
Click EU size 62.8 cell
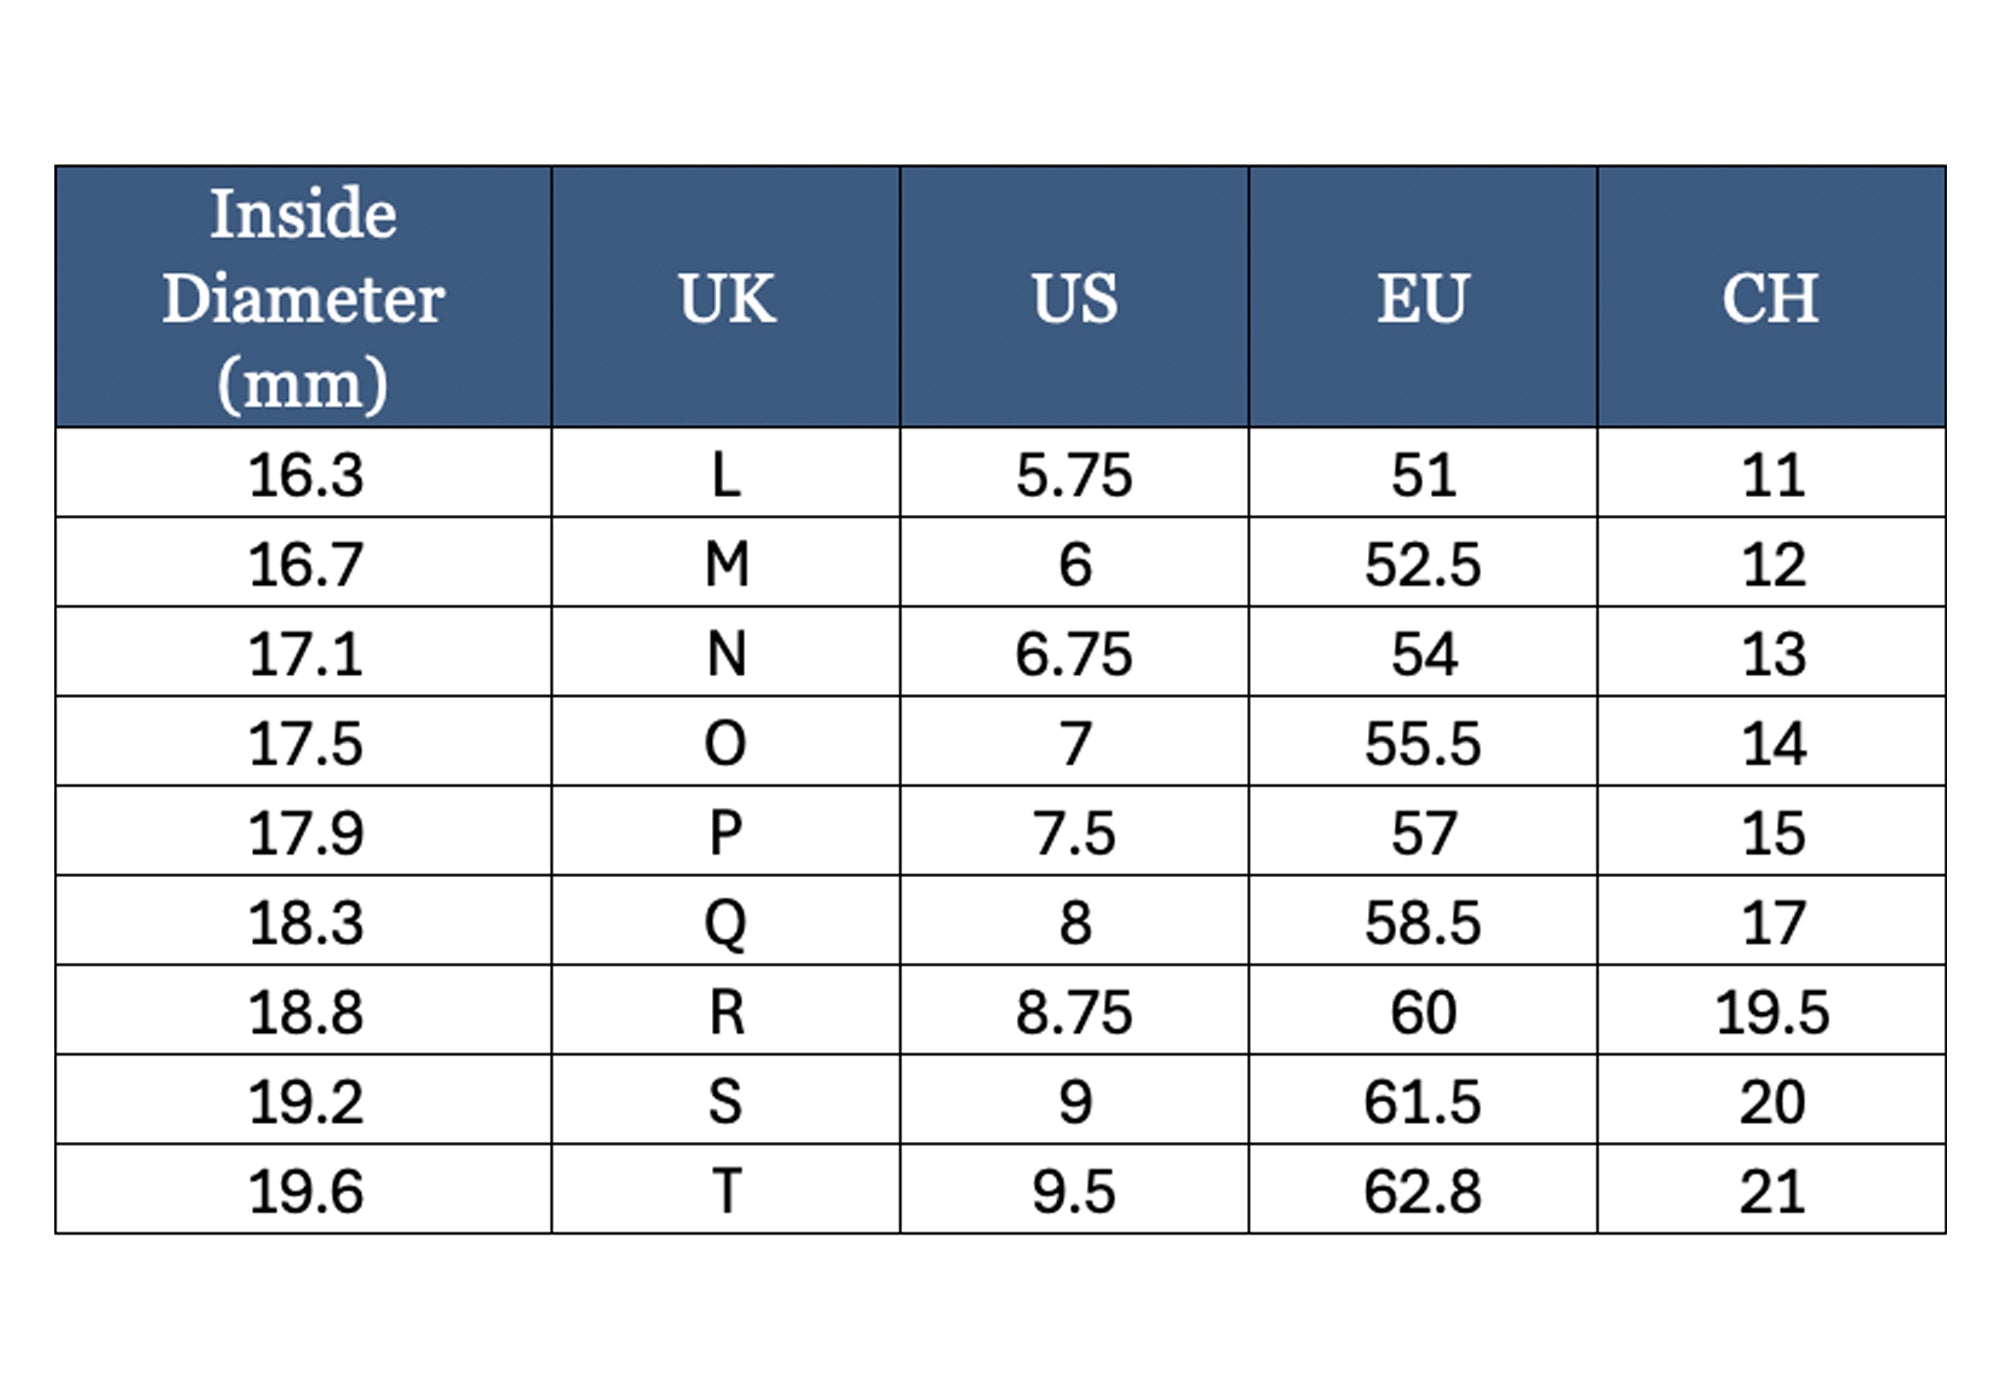(1422, 1191)
